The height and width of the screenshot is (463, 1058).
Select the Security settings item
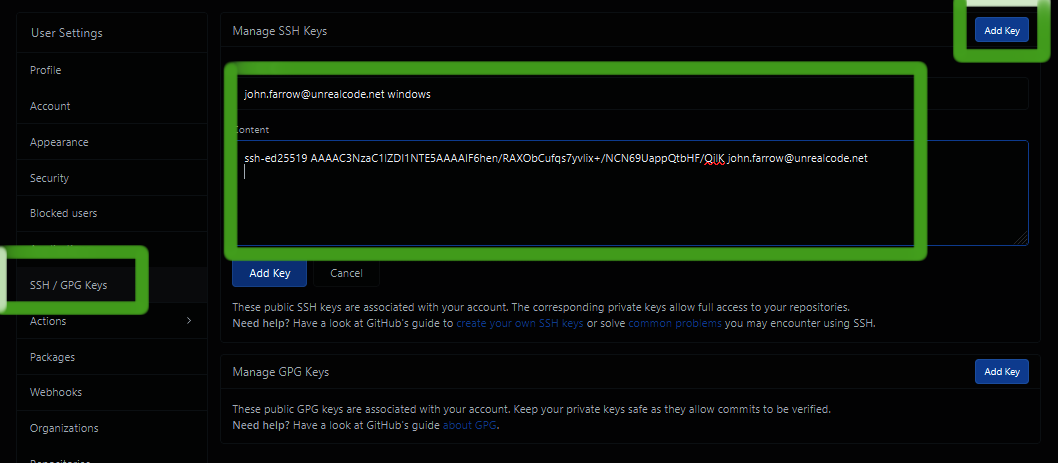[x=49, y=178]
